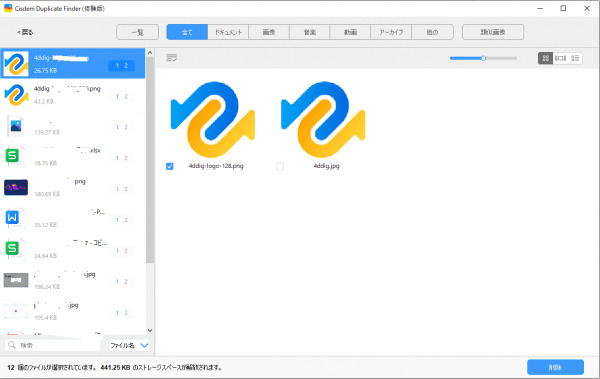Click the Cisdem Duplicate Finder title icon
The height and width of the screenshot is (379, 600).
[x=8, y=8]
